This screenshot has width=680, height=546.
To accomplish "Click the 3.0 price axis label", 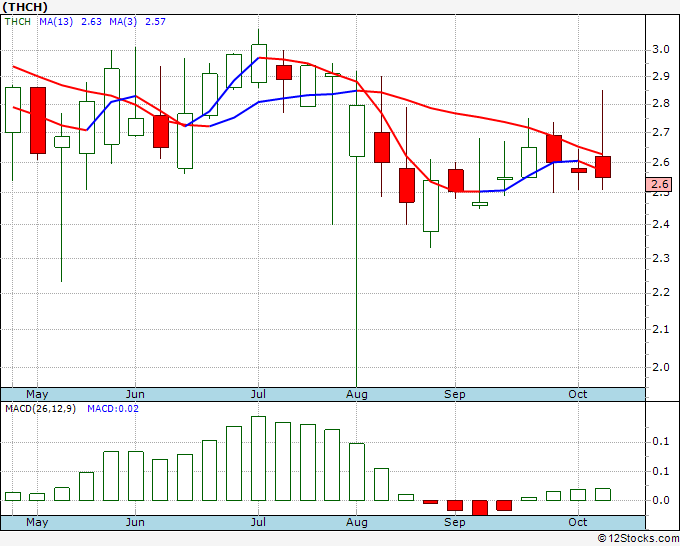I will (x=660, y=49).
